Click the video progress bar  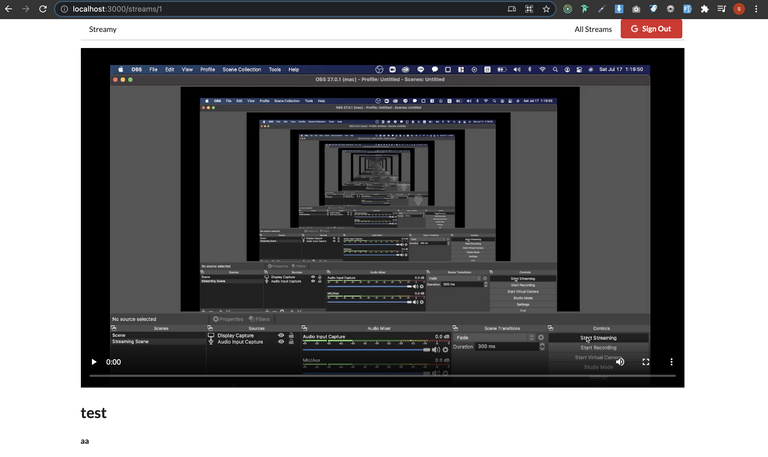383,376
